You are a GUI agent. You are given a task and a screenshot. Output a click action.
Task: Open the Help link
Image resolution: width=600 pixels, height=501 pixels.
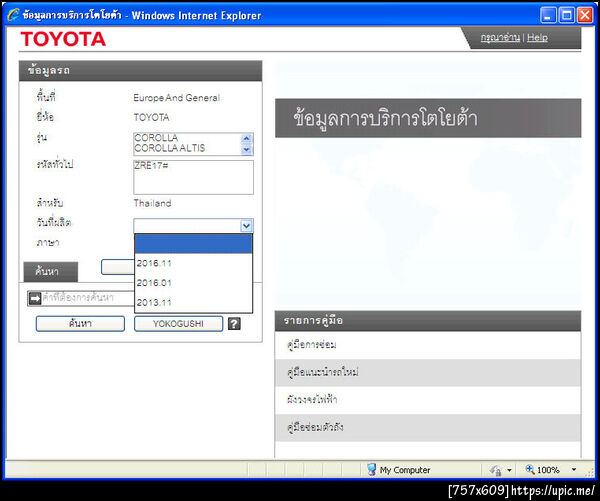[537, 38]
